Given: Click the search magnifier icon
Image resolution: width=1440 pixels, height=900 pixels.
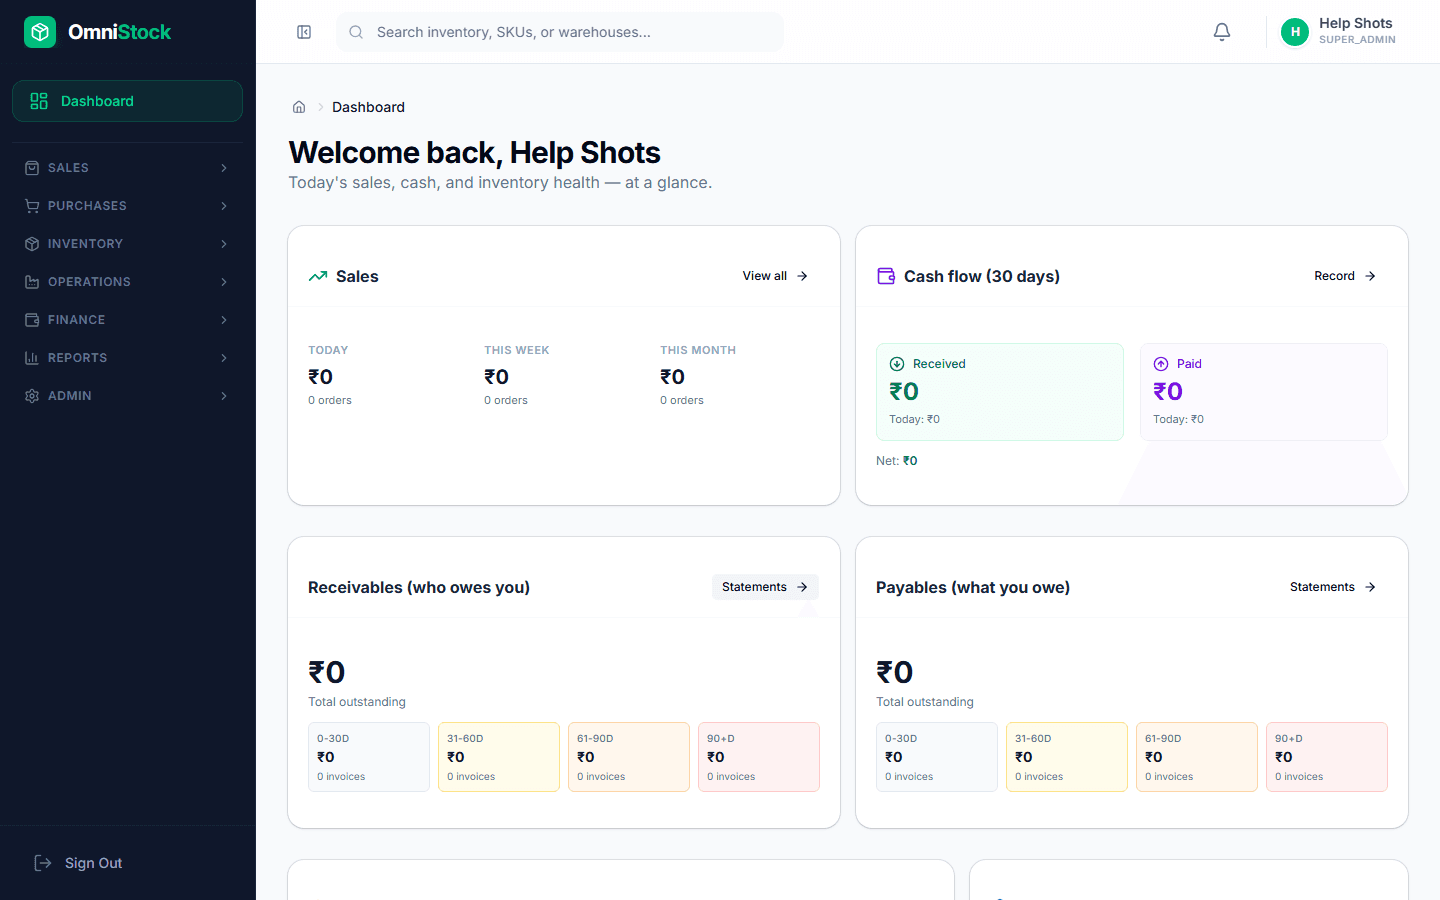Looking at the screenshot, I should [x=356, y=32].
